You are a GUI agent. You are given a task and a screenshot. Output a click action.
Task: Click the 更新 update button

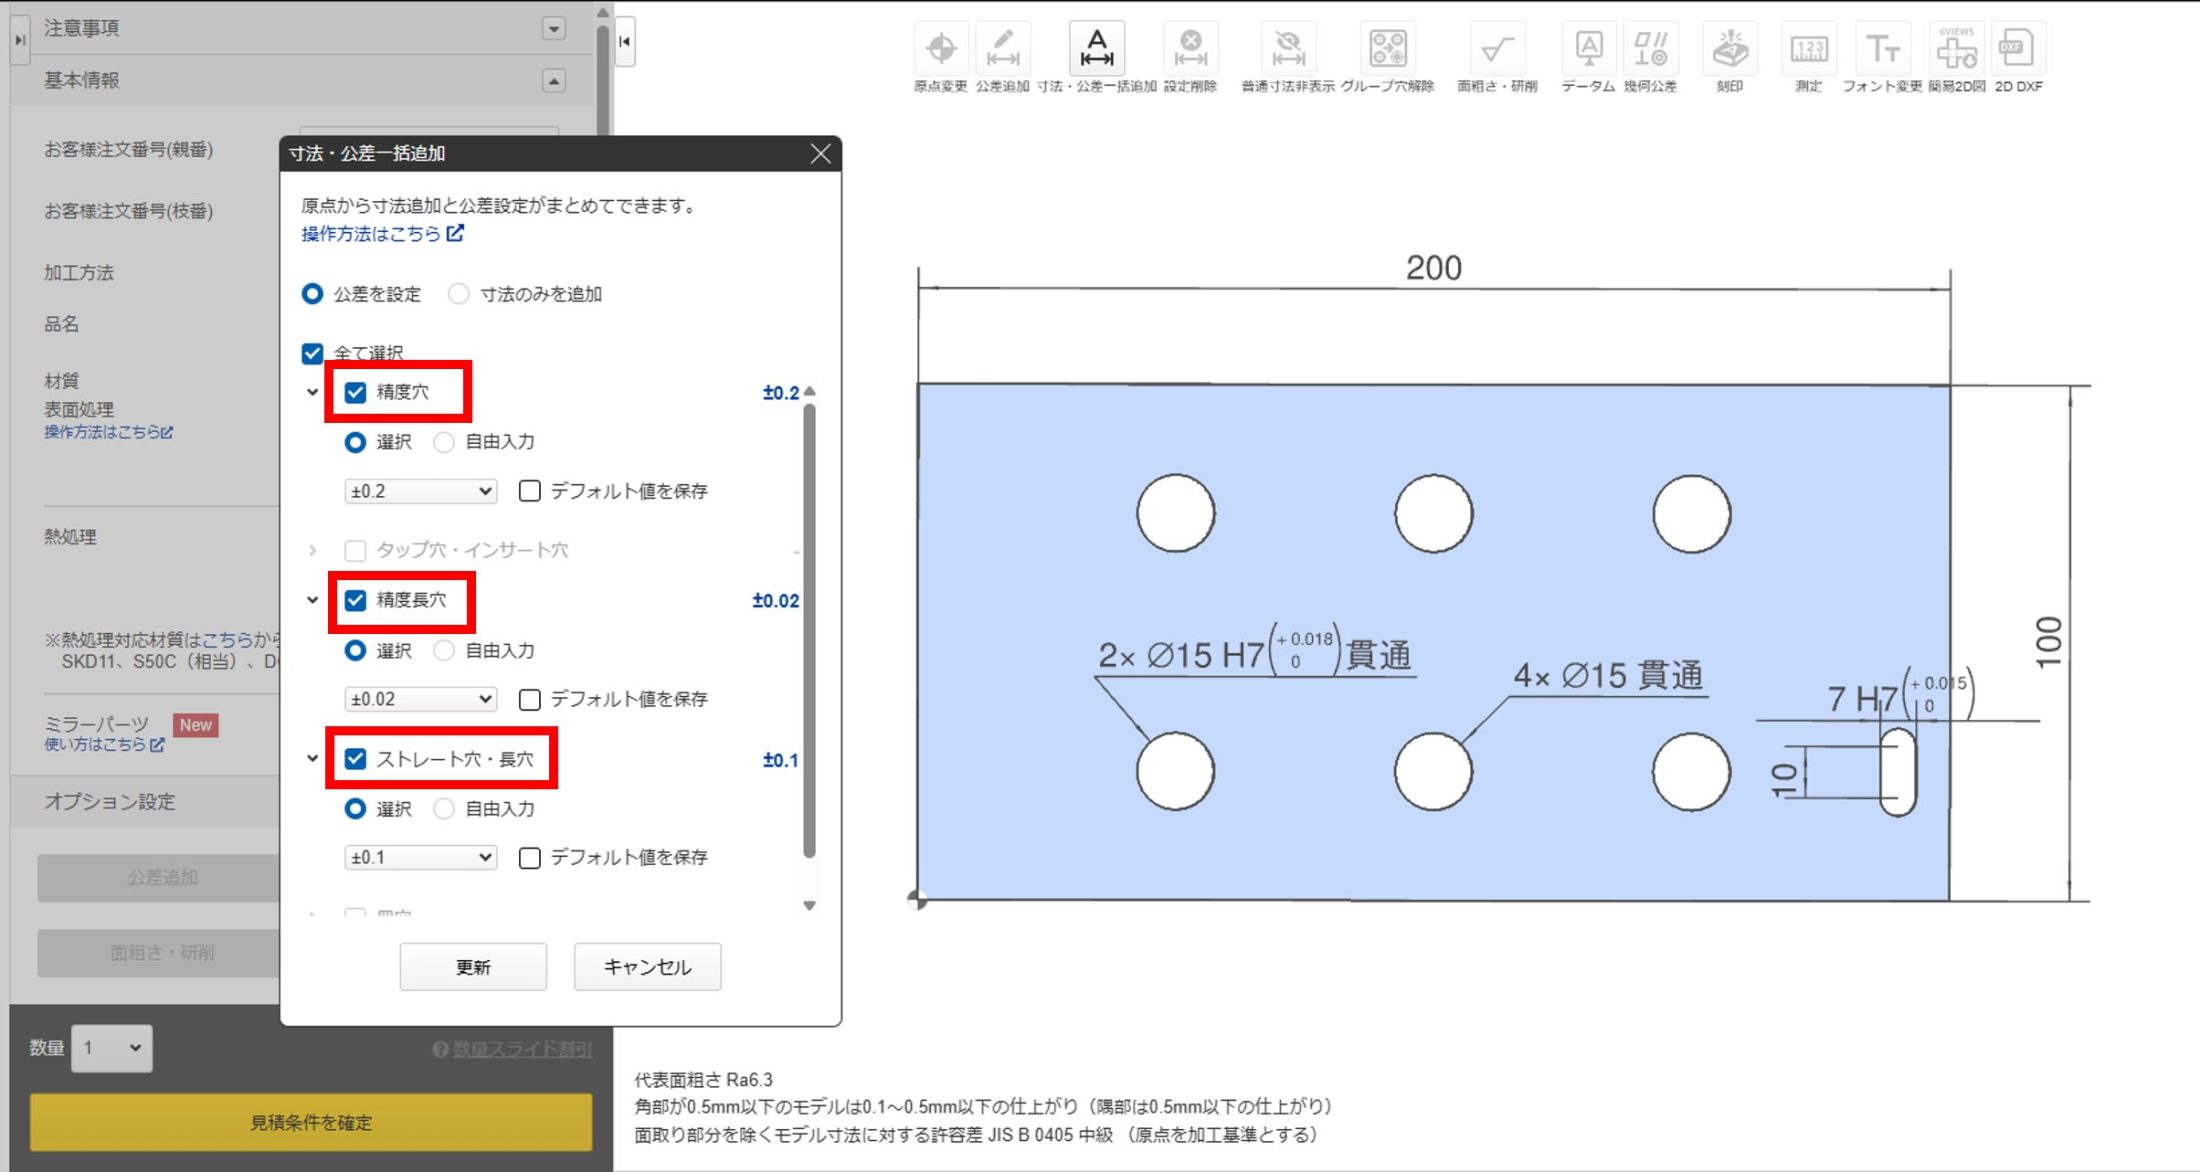[x=473, y=967]
